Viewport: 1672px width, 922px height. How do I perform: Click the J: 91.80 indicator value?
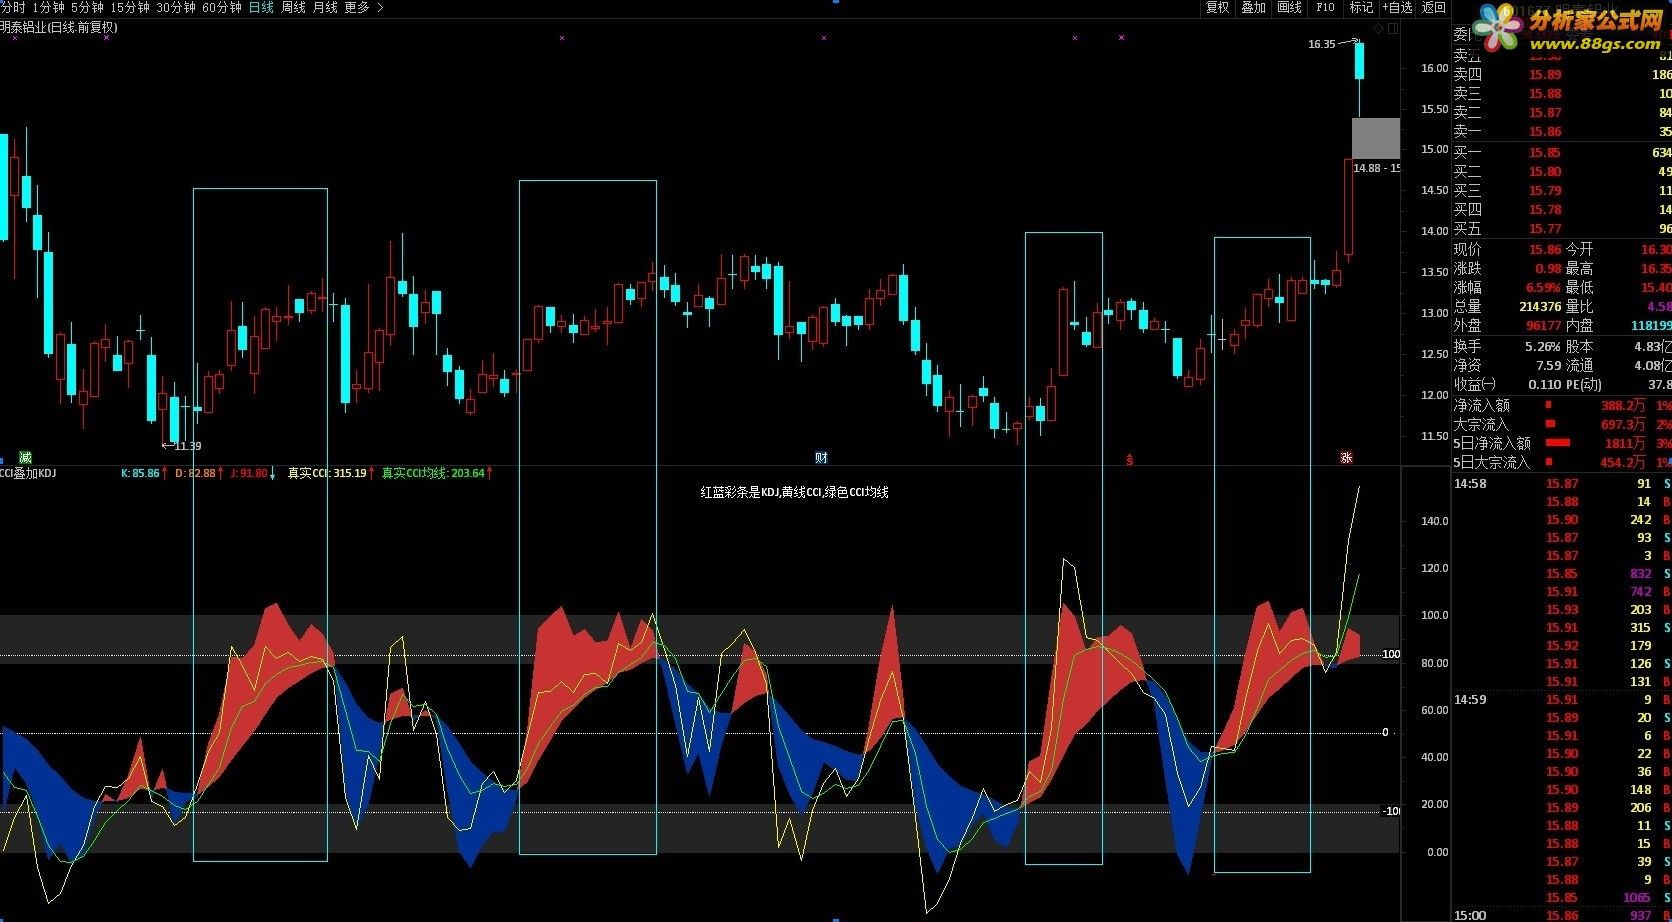point(248,473)
